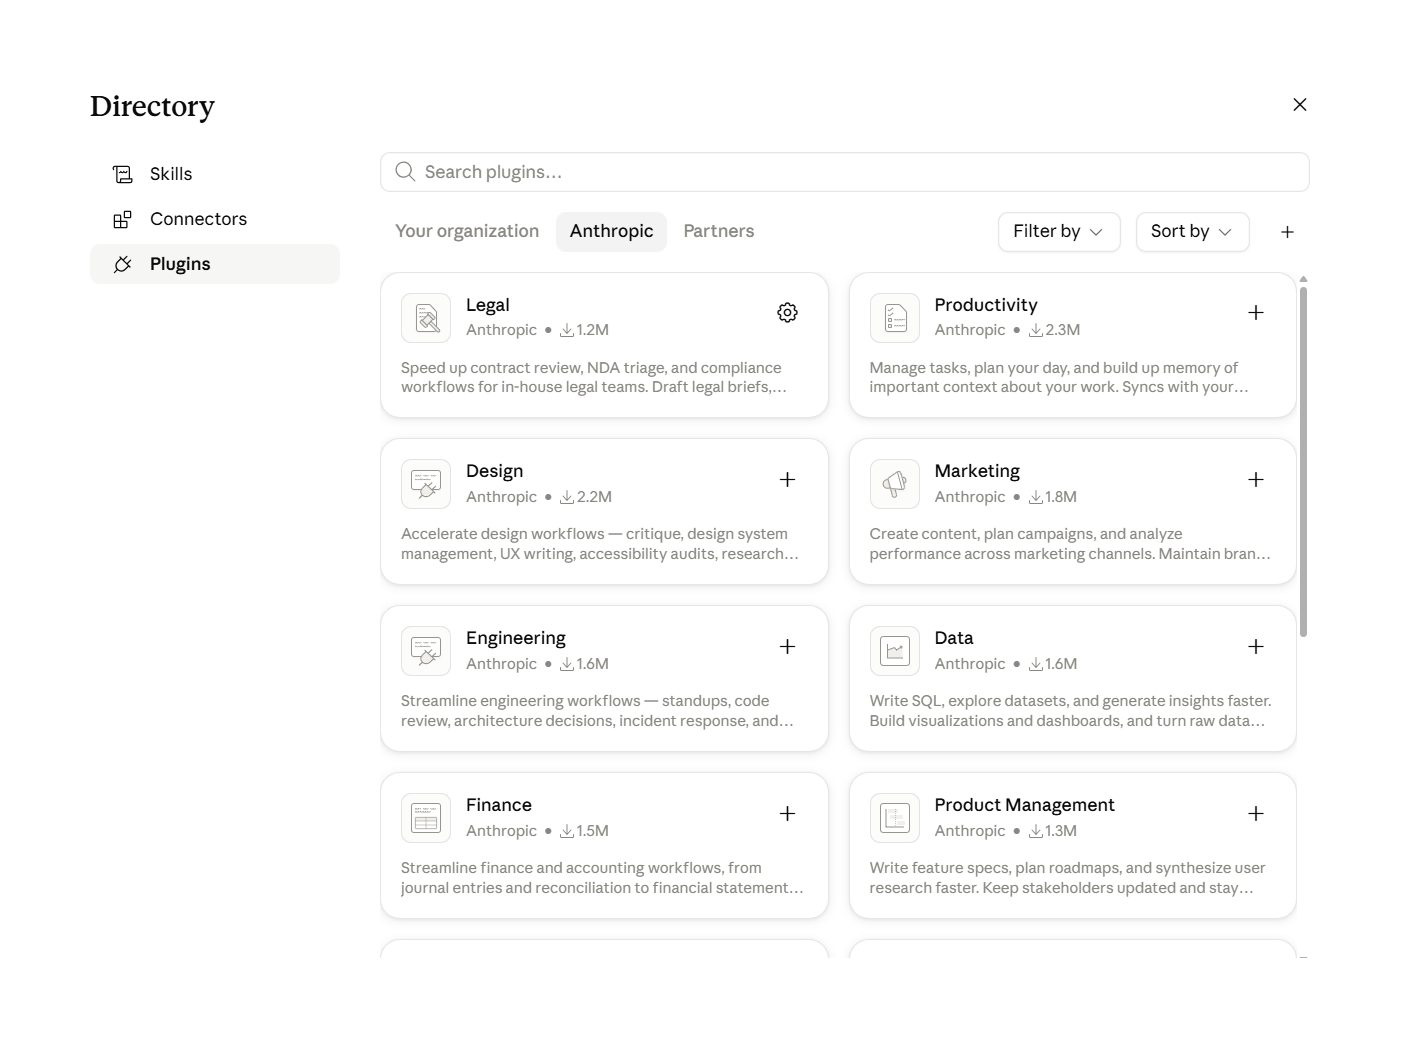Open the Legal plugin icon thumbnail
1403x1038 pixels.
[x=426, y=318]
